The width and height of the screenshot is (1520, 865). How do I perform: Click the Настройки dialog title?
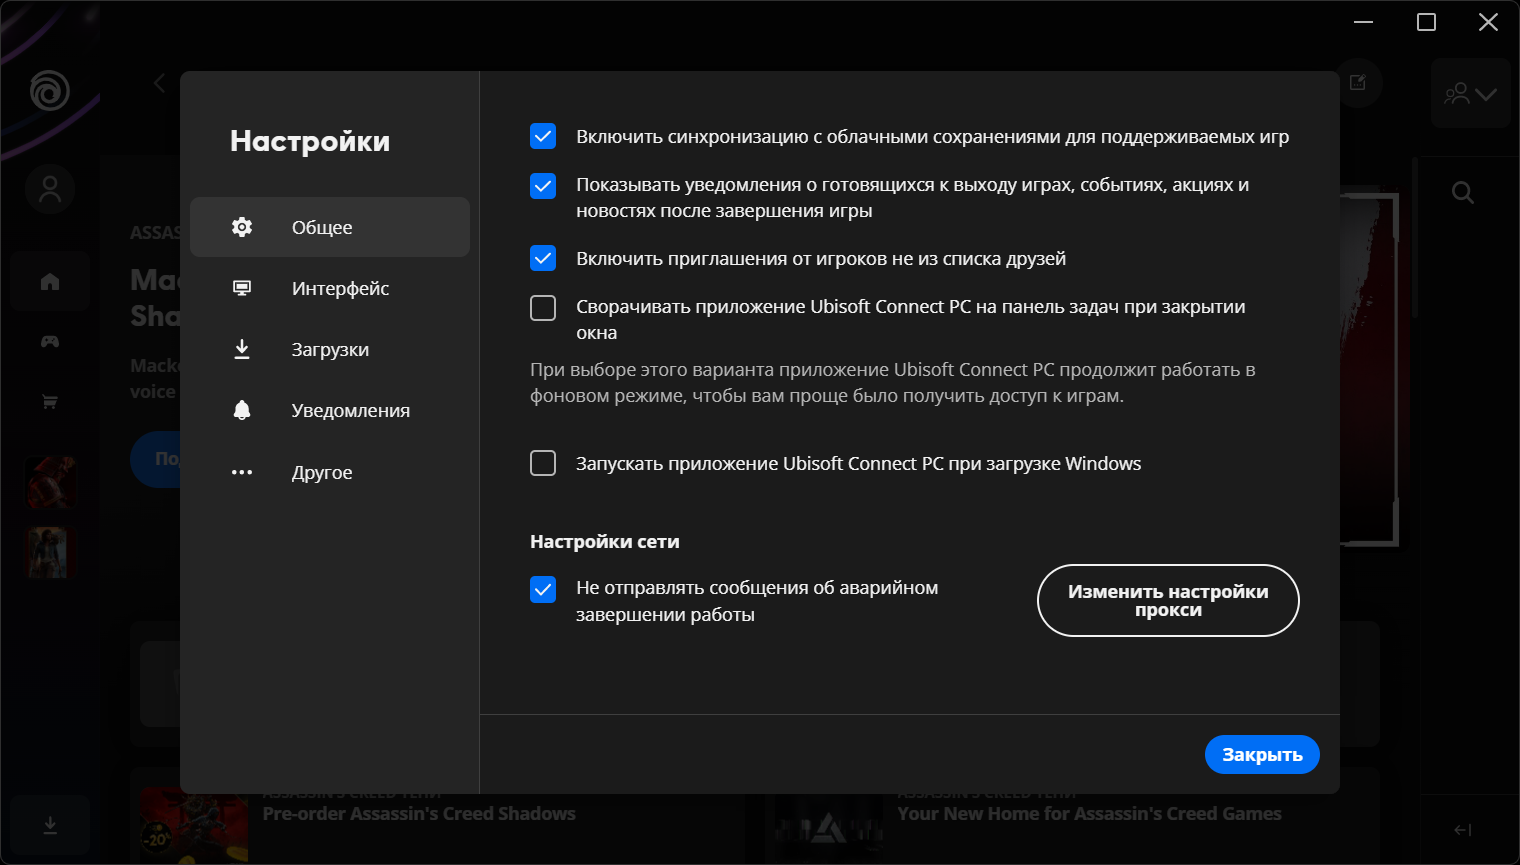[310, 141]
